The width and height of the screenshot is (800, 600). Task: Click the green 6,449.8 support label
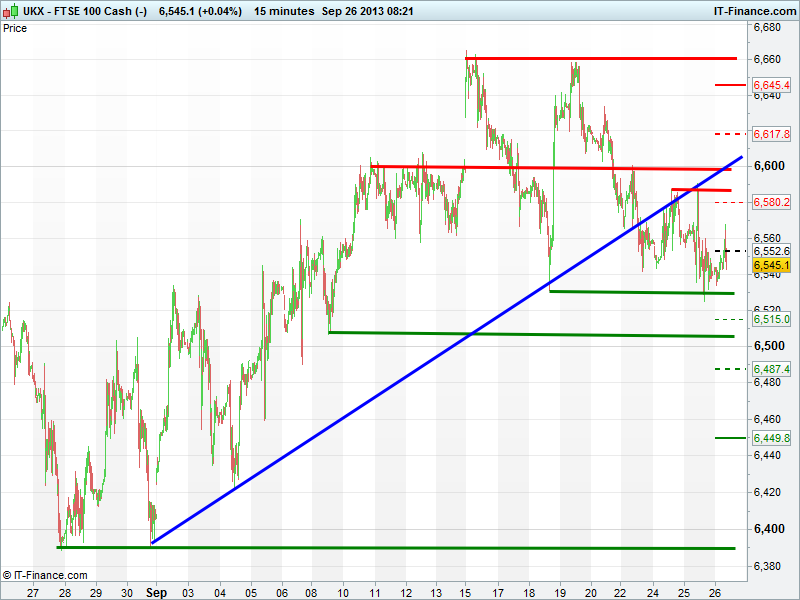[x=771, y=438]
